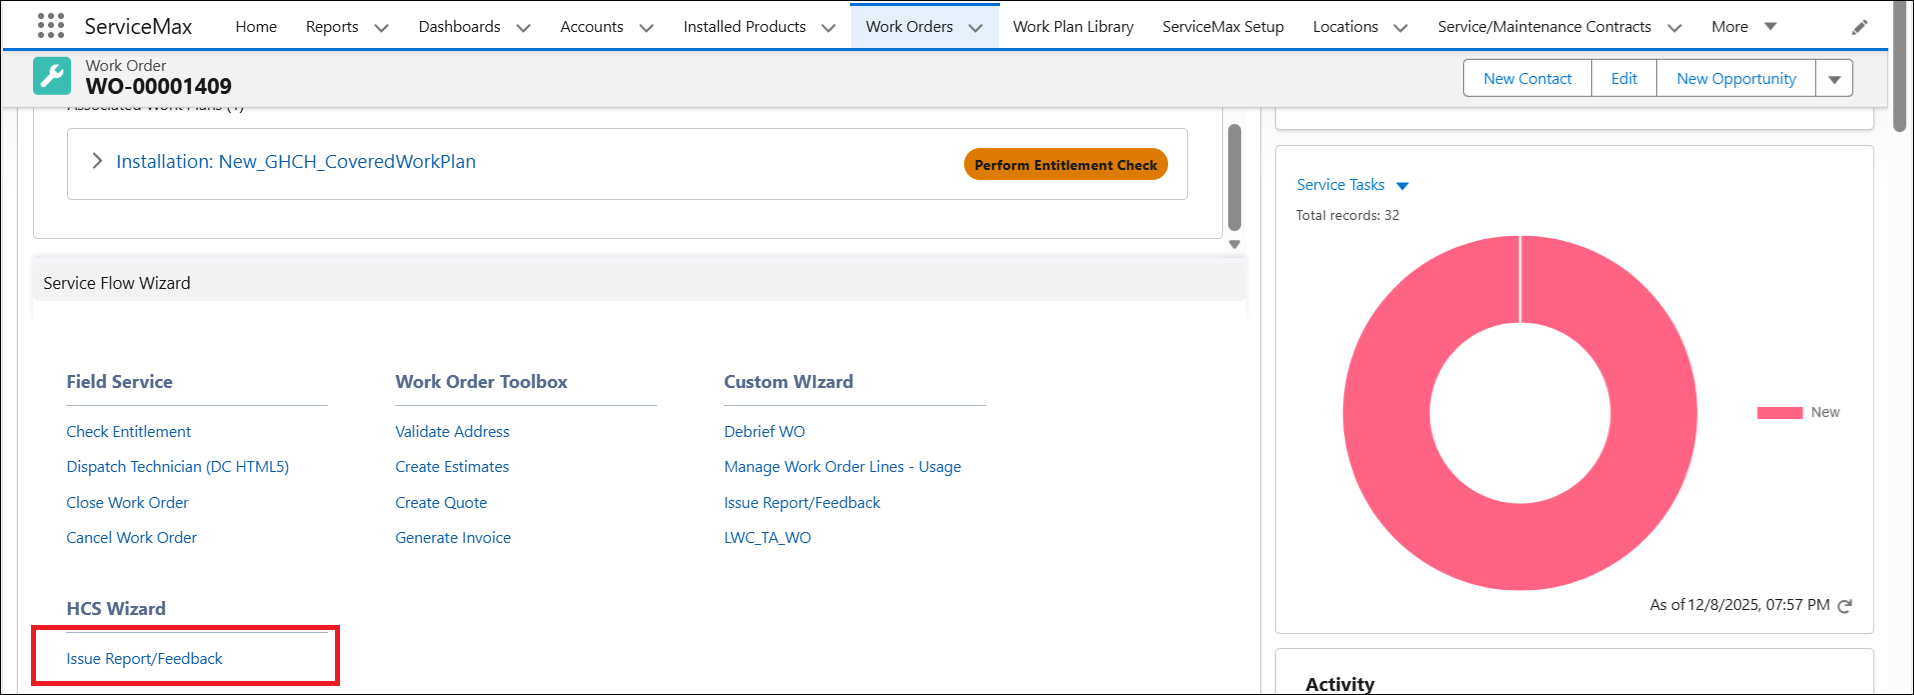Click the Work Order wrench icon
The width and height of the screenshot is (1914, 695).
(52, 76)
